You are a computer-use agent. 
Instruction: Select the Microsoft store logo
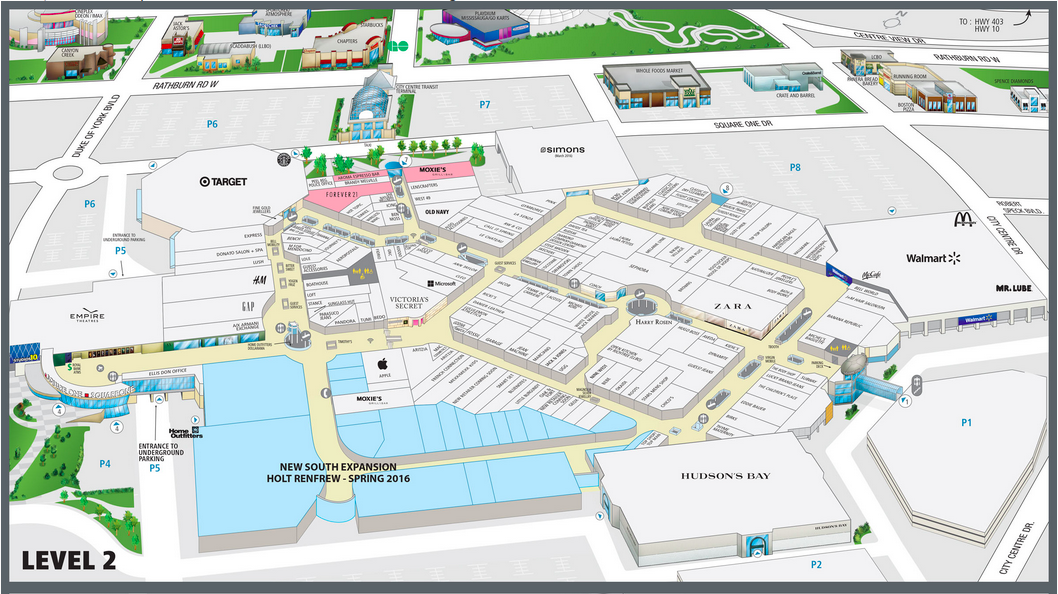(441, 284)
